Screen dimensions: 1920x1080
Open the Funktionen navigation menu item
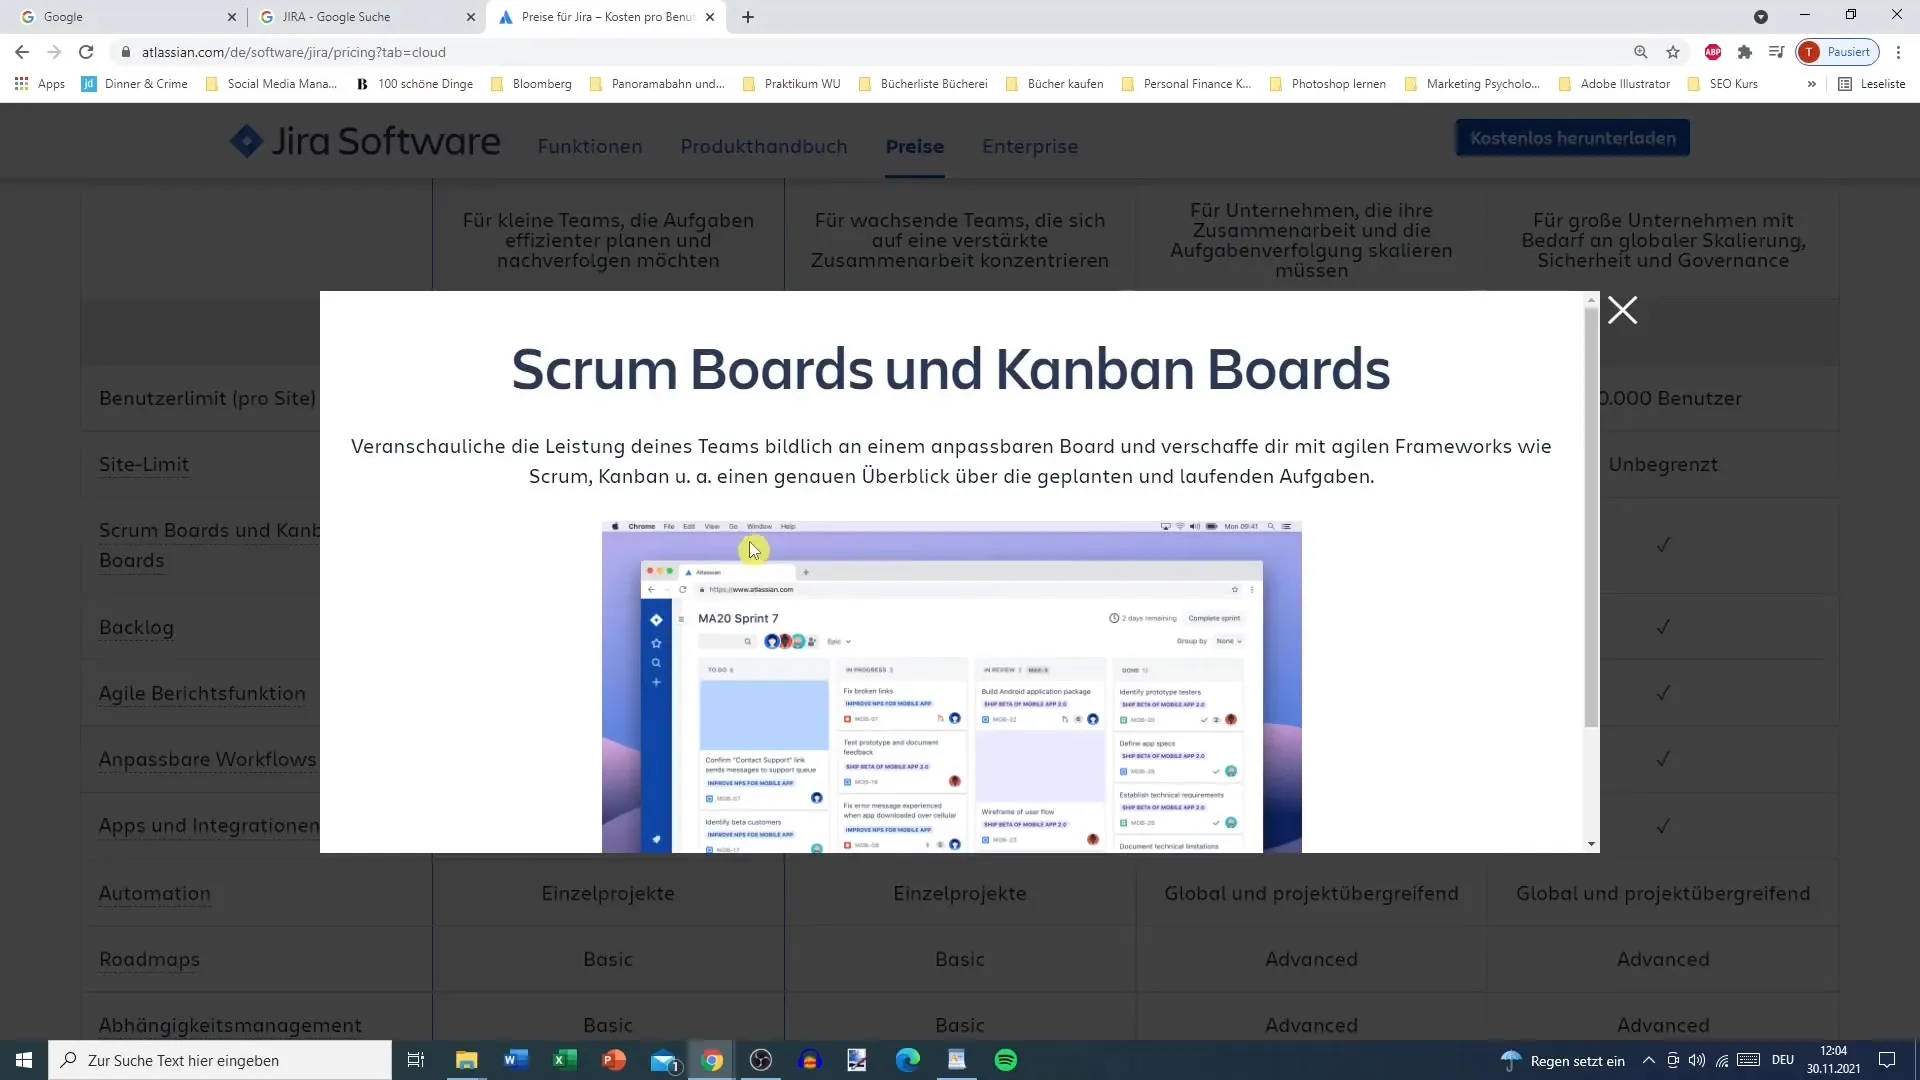pos(589,145)
